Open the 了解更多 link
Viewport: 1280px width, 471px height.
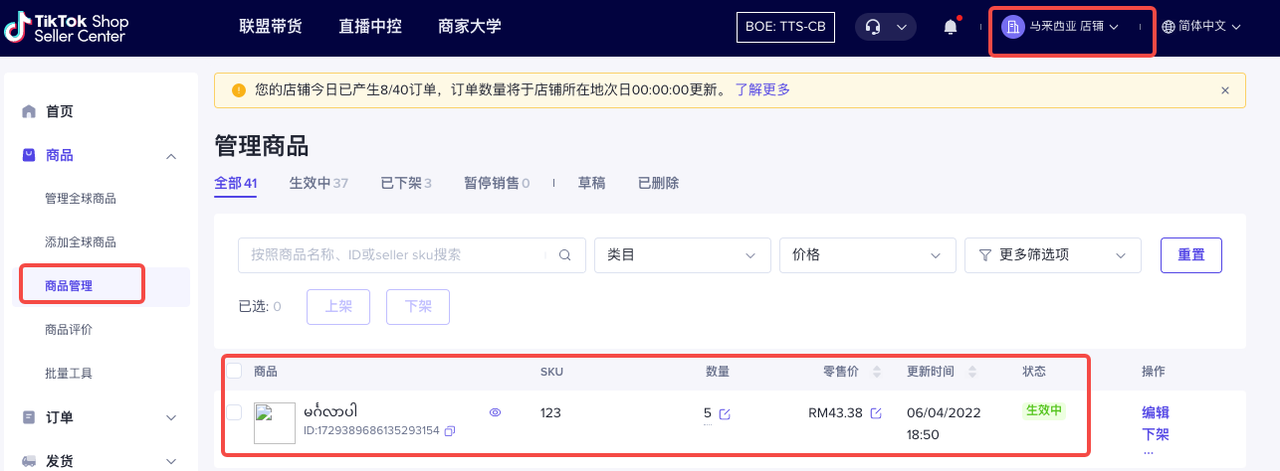click(762, 90)
